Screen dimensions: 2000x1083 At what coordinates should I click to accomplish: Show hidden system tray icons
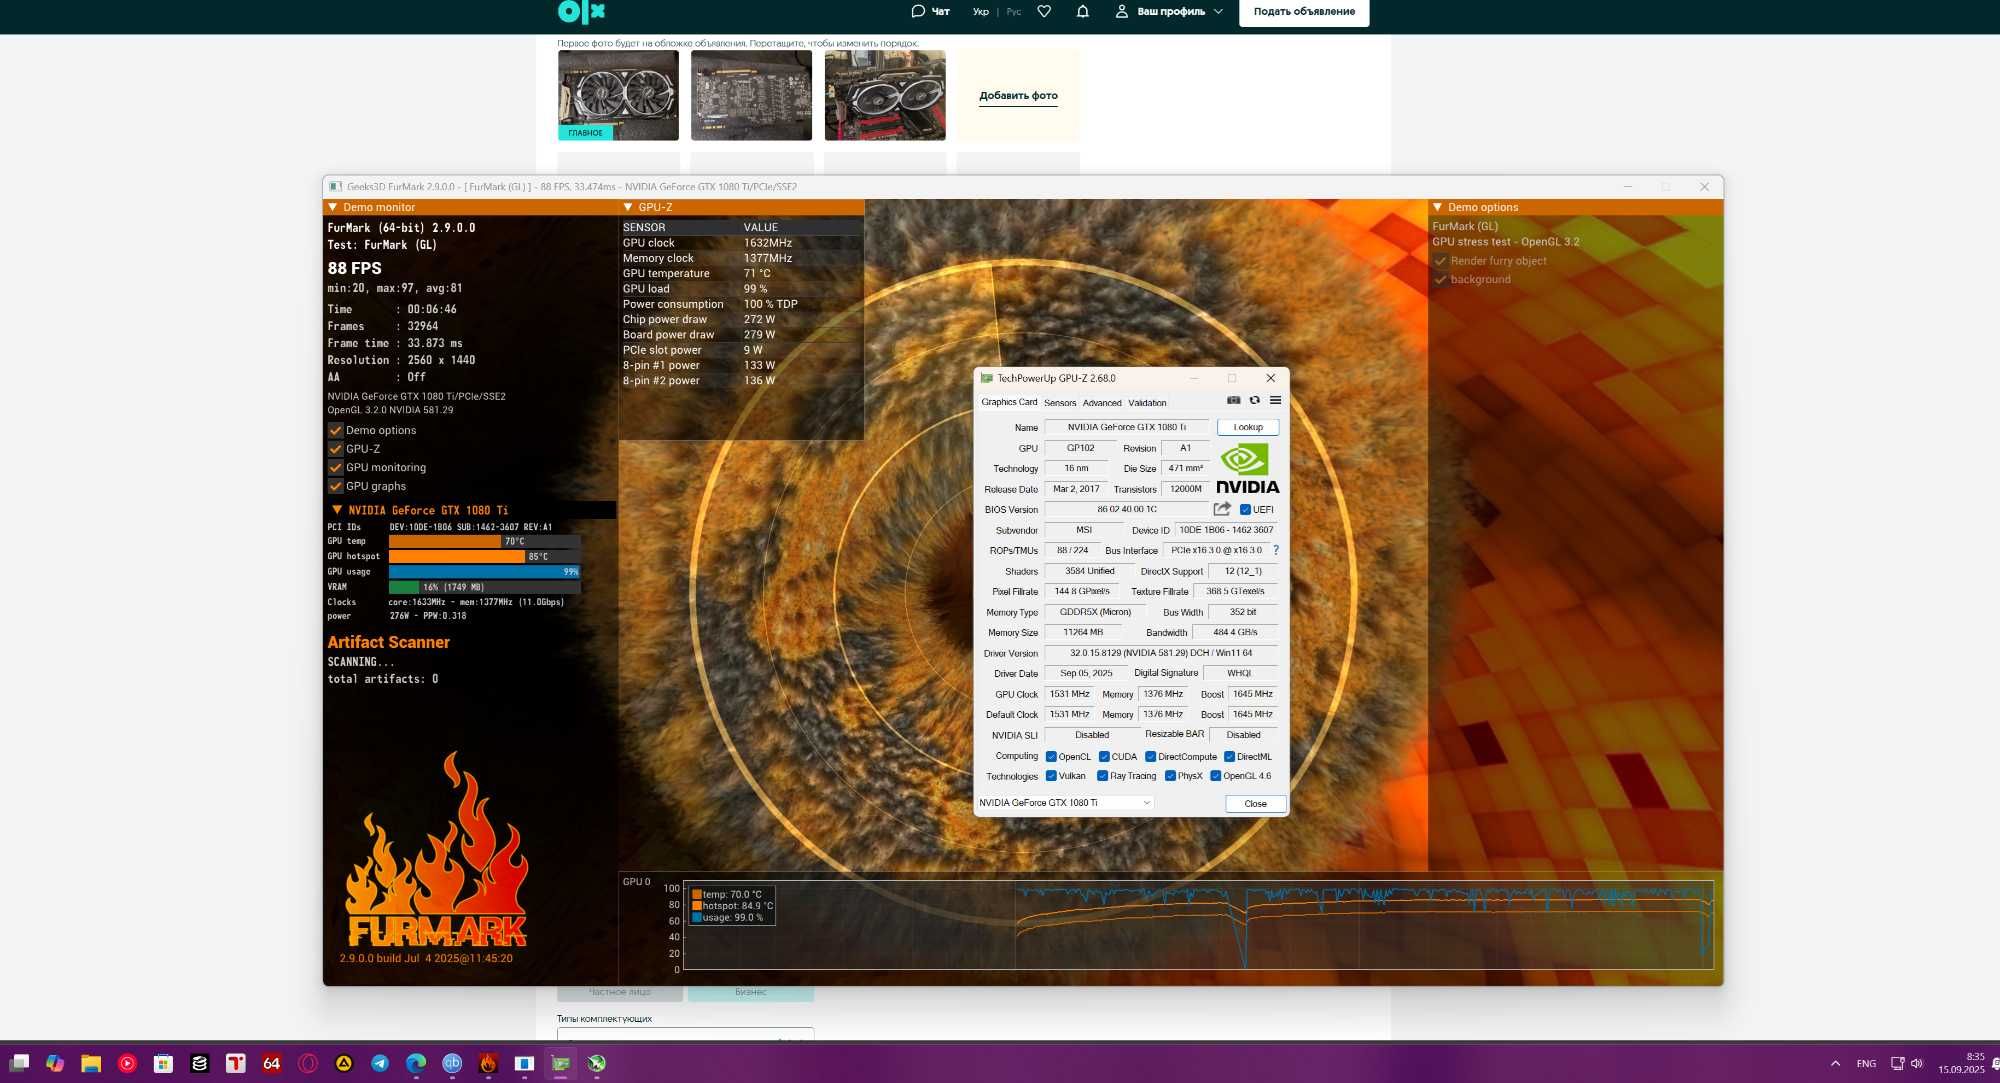pyautogui.click(x=1835, y=1063)
